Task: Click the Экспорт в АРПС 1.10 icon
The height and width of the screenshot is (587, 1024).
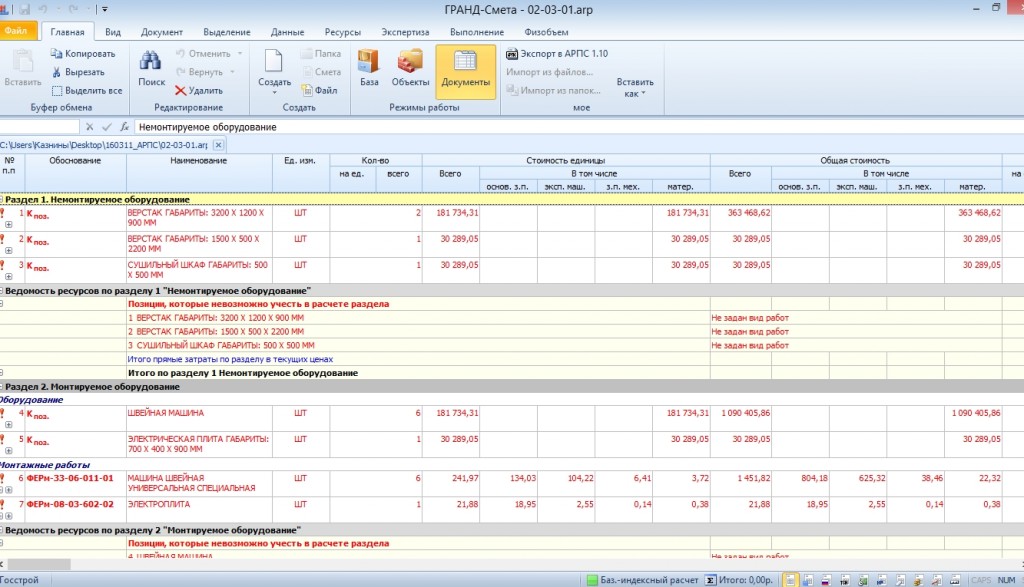Action: pos(512,54)
